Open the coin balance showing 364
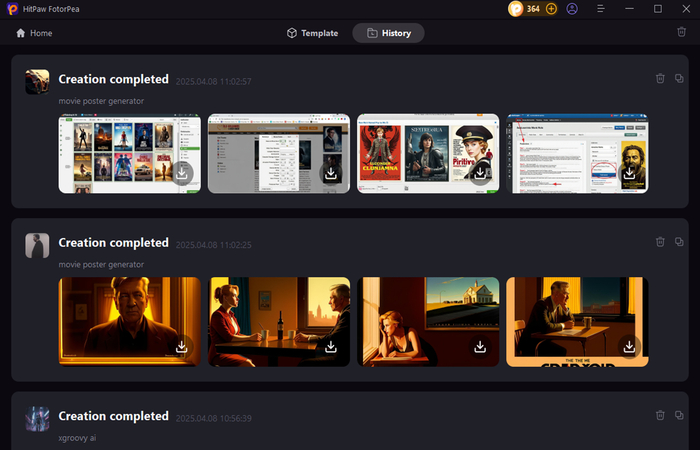 [x=525, y=9]
